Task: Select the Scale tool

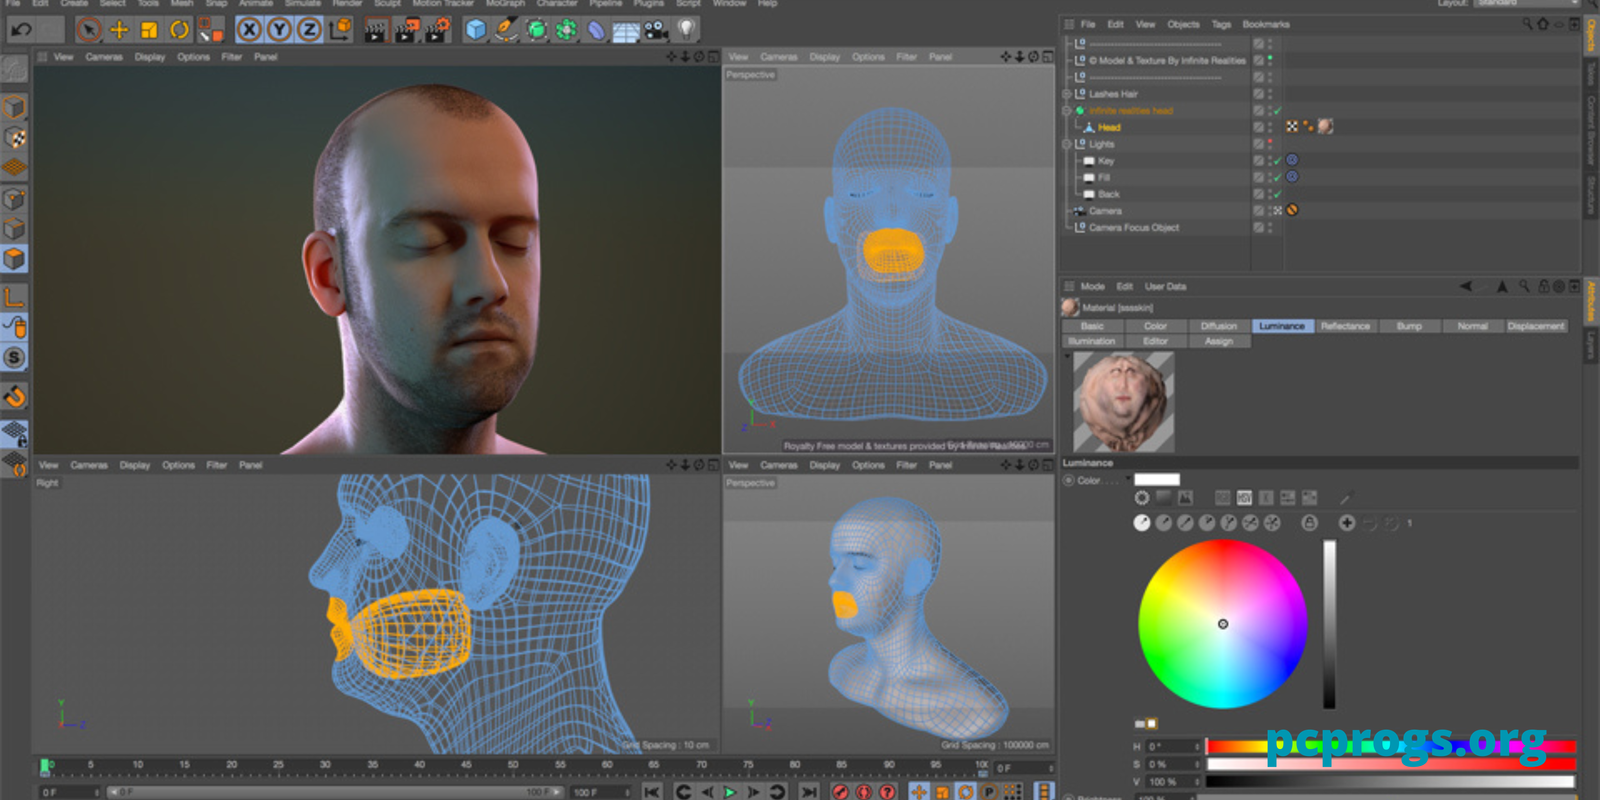Action: pyautogui.click(x=149, y=30)
